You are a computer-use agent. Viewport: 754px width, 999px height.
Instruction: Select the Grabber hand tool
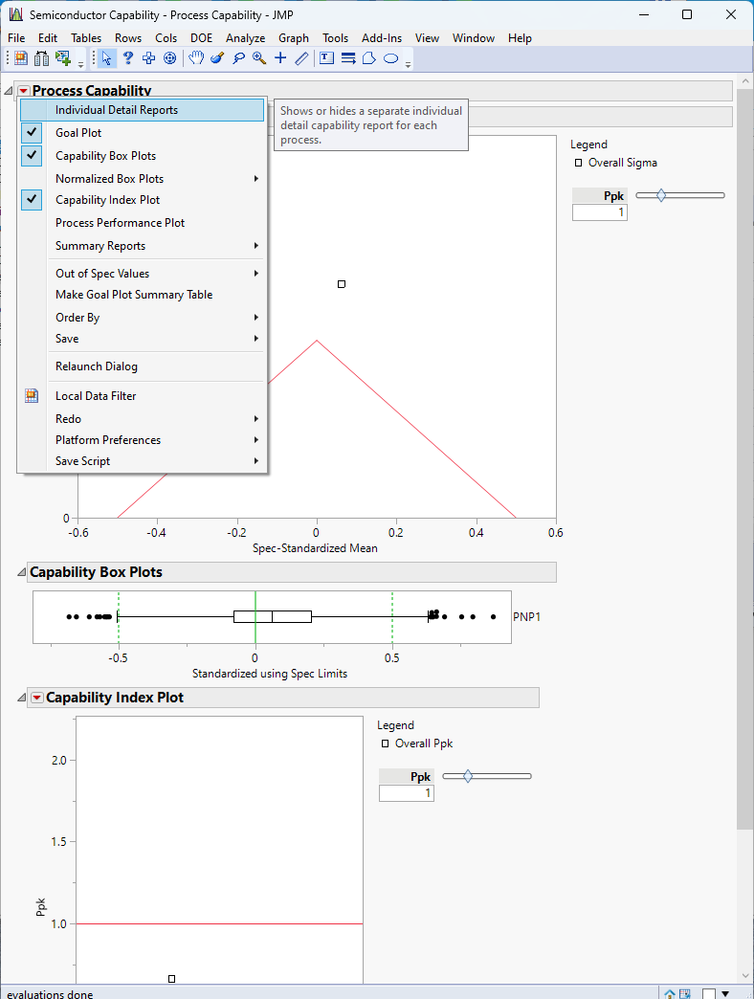pos(196,59)
